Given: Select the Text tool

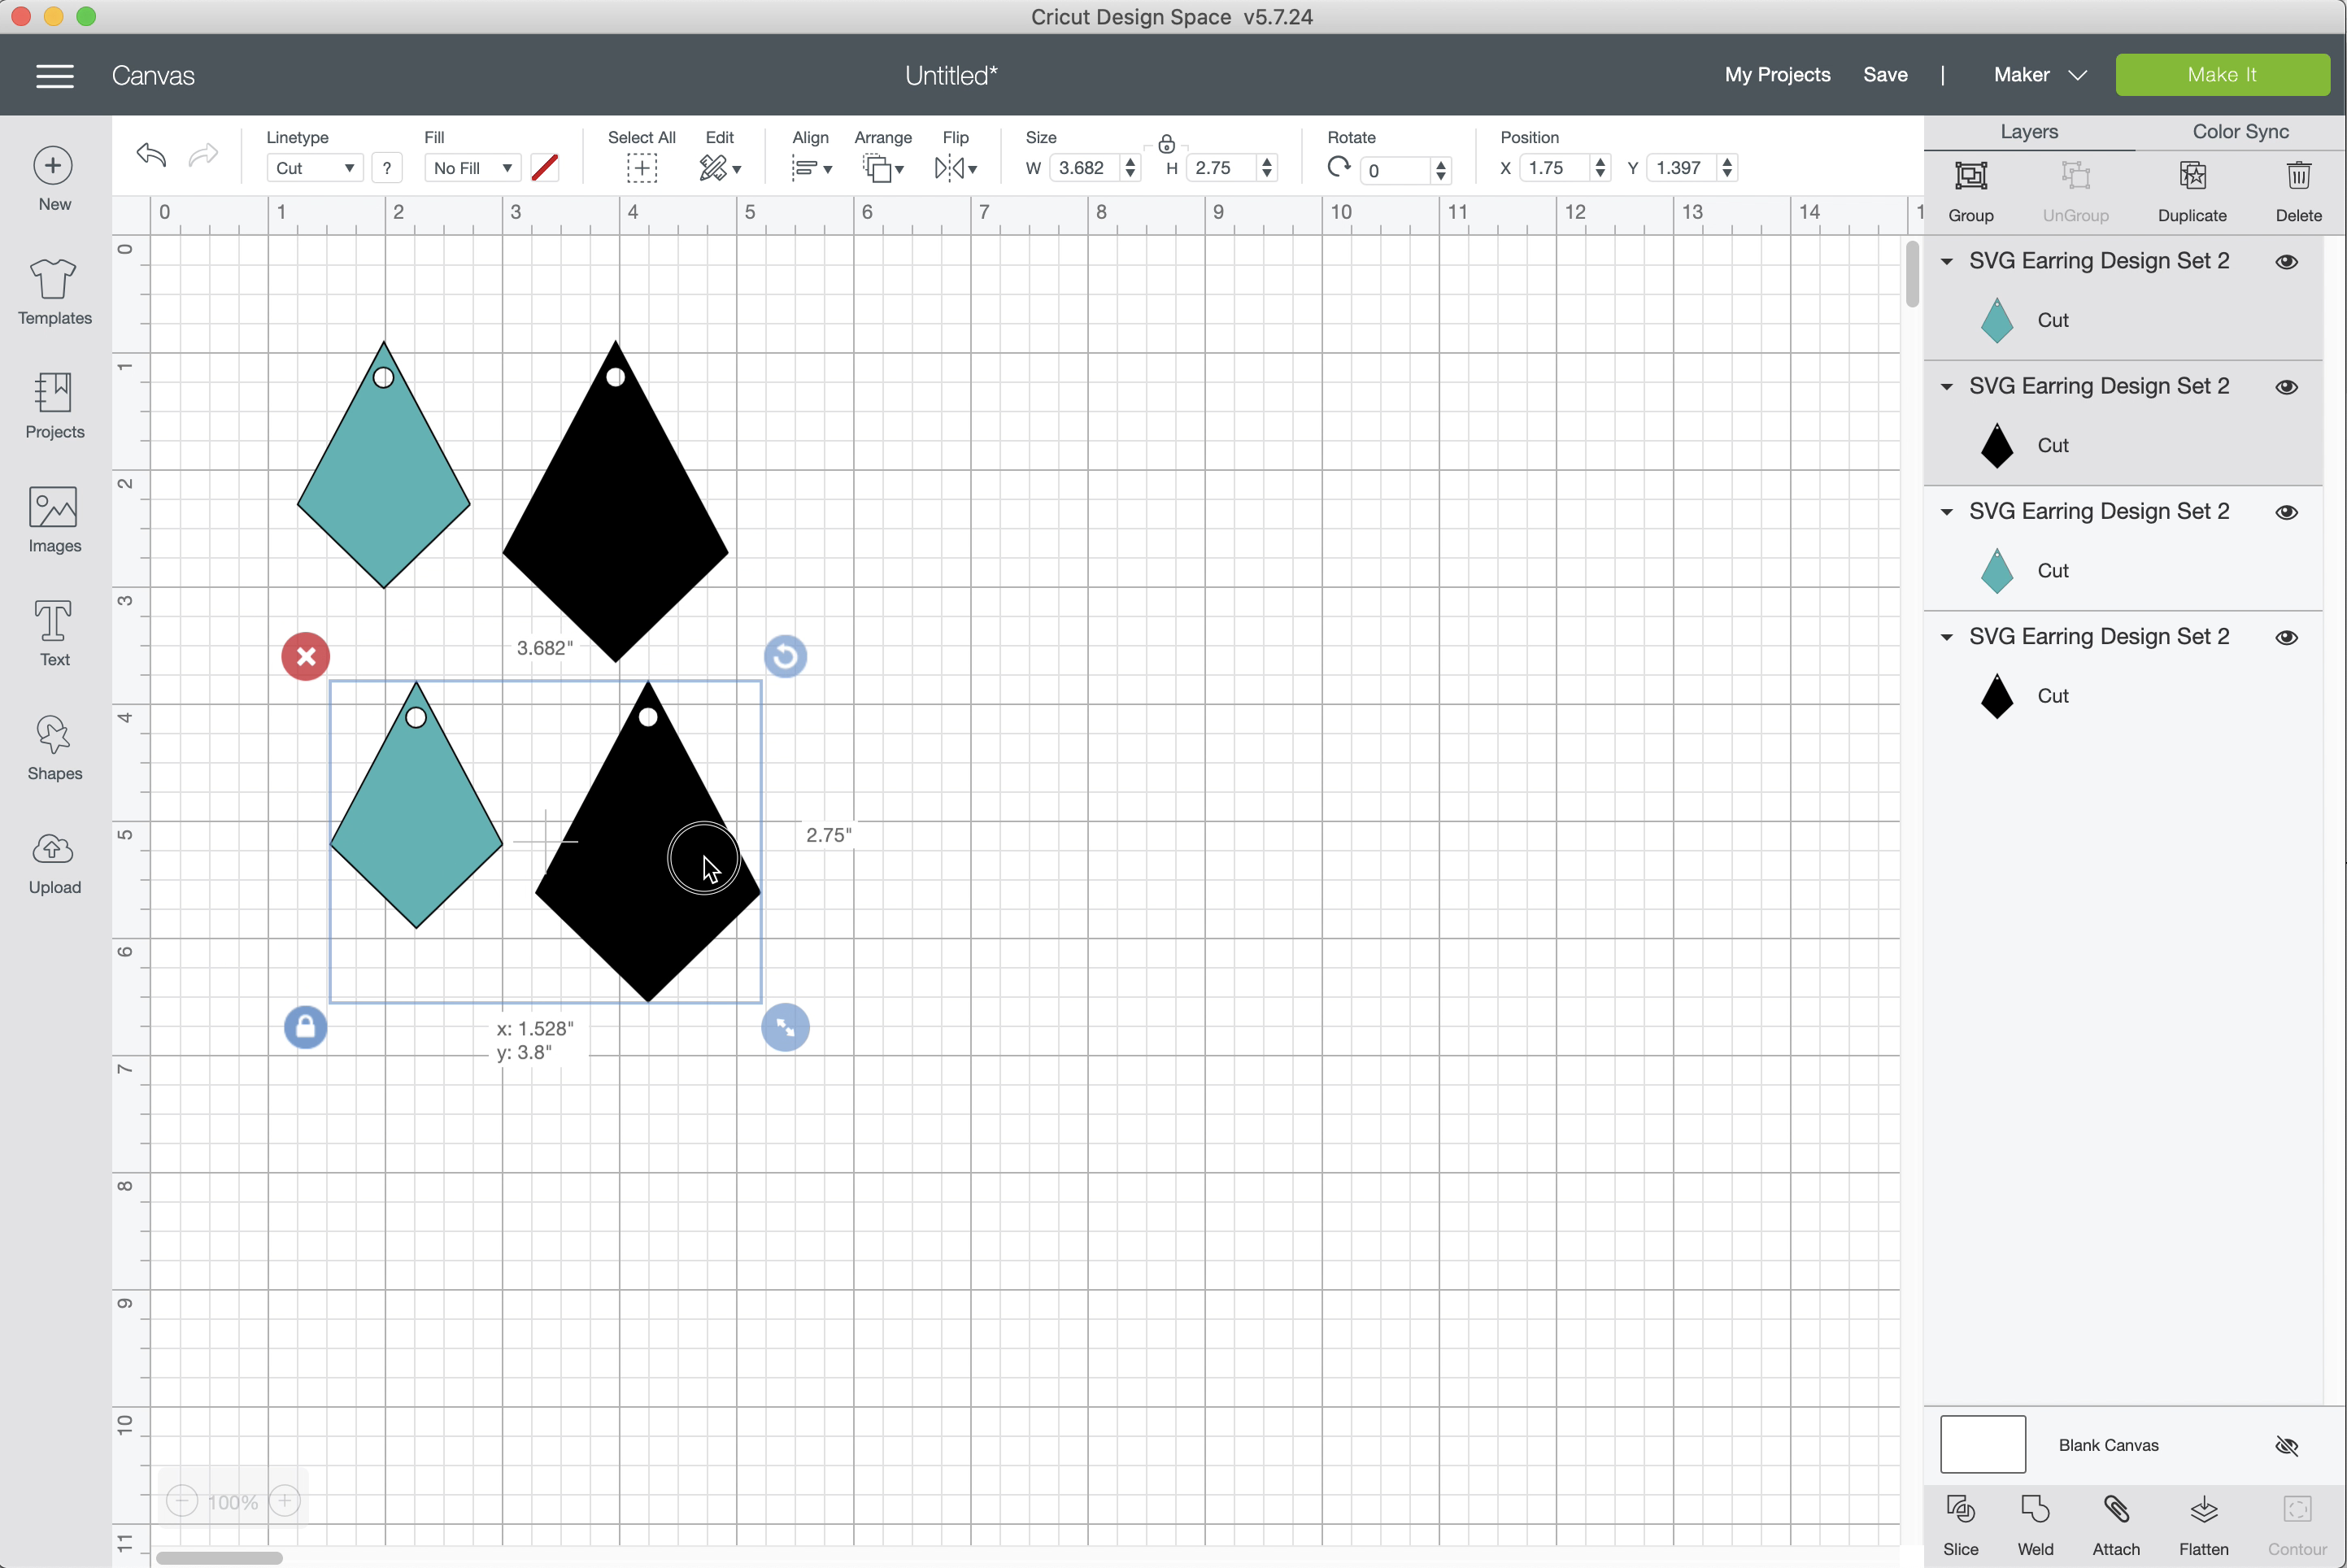Looking at the screenshot, I should 54,633.
